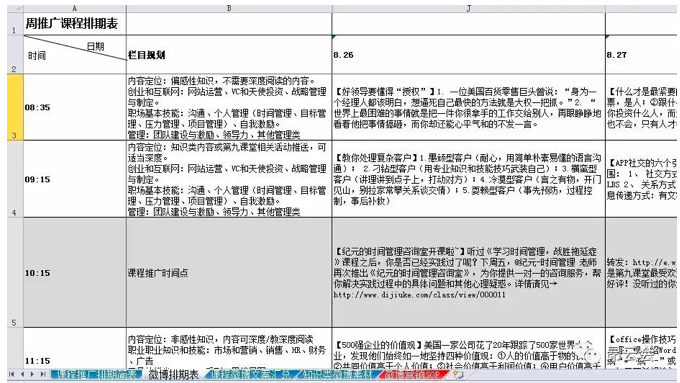This screenshot has height=383, width=680.
Task: Go to the first sheet using the navigation arrow
Action: pyautogui.click(x=11, y=374)
